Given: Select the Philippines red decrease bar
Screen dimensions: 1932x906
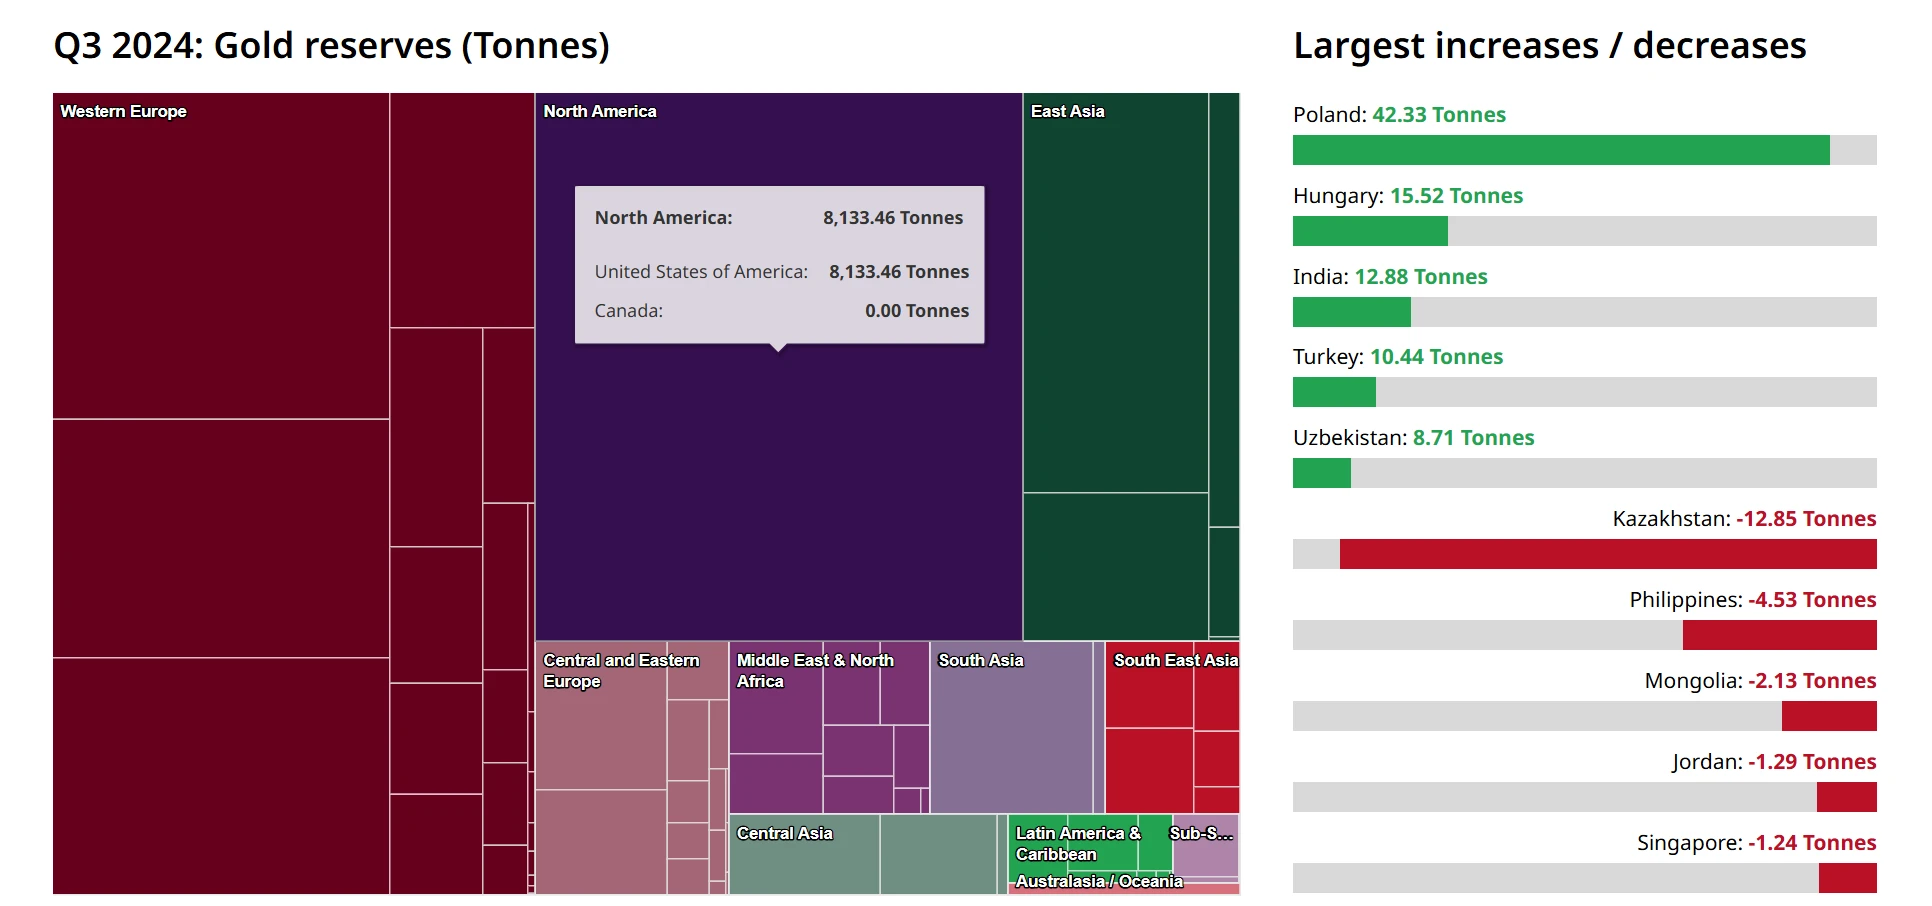Looking at the screenshot, I should click(1779, 635).
